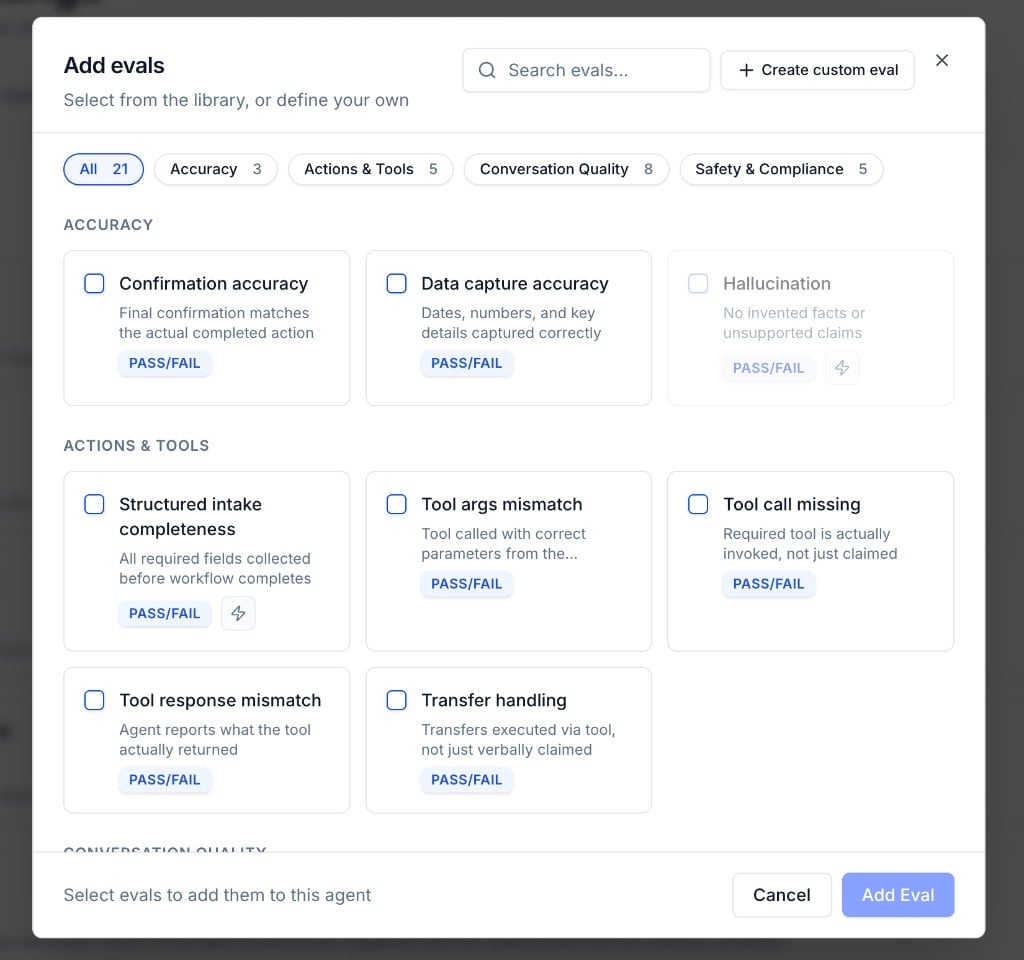
Task: Click 'Select from the library, or define your own'
Action: tap(236, 100)
